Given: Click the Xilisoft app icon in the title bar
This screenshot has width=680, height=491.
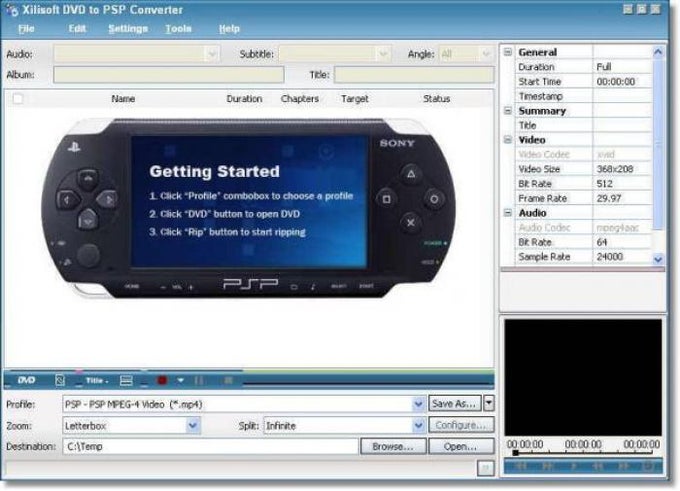Looking at the screenshot, I should 11,10.
